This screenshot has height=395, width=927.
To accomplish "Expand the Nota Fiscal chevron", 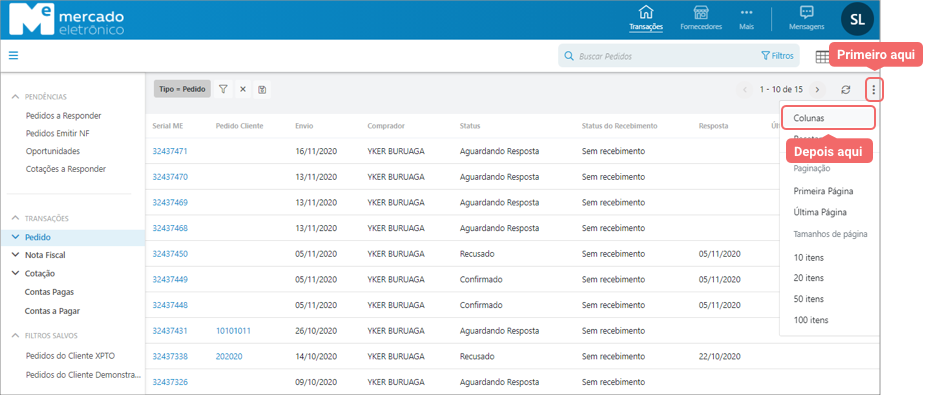I will (15, 255).
